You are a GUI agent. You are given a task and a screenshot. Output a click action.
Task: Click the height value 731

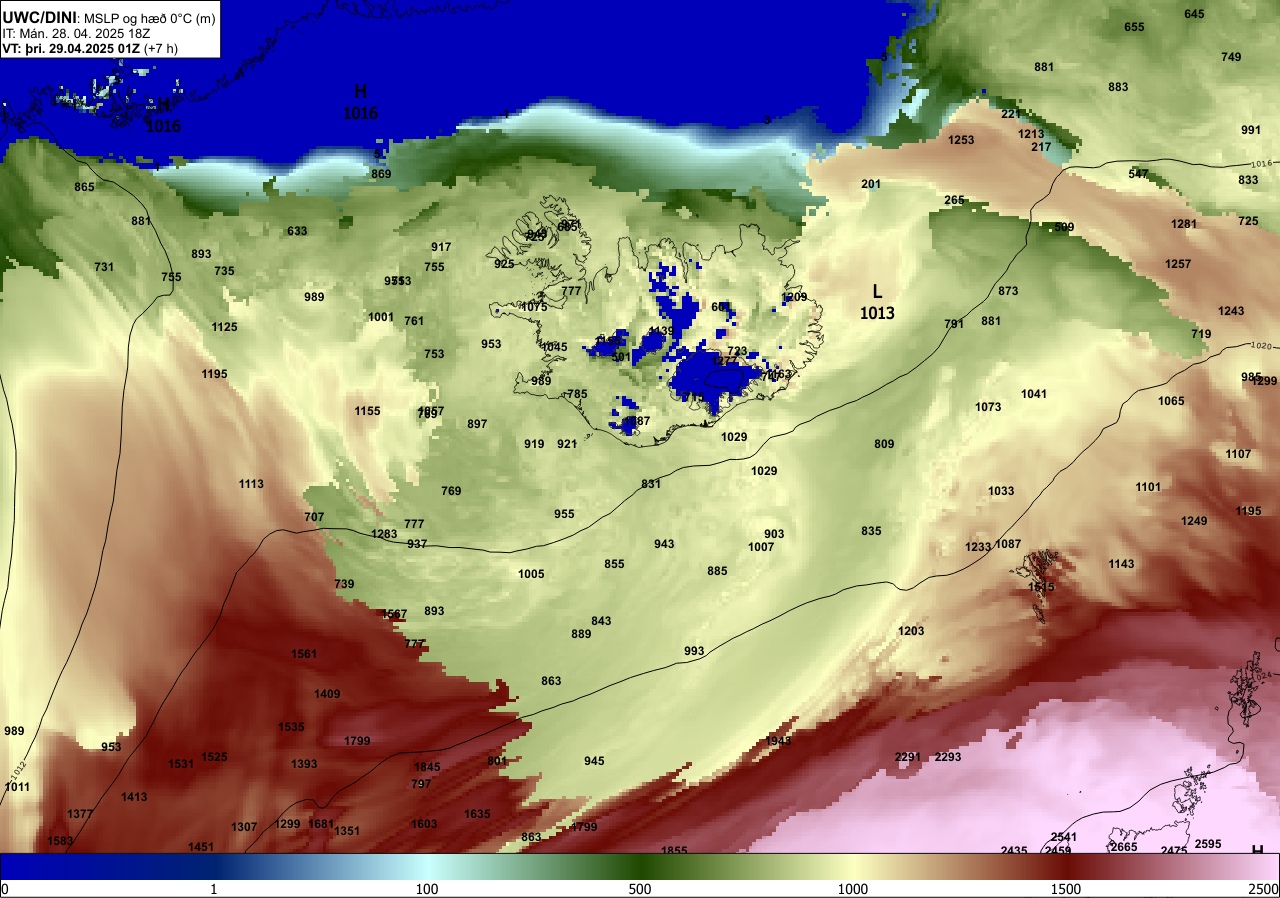click(104, 267)
